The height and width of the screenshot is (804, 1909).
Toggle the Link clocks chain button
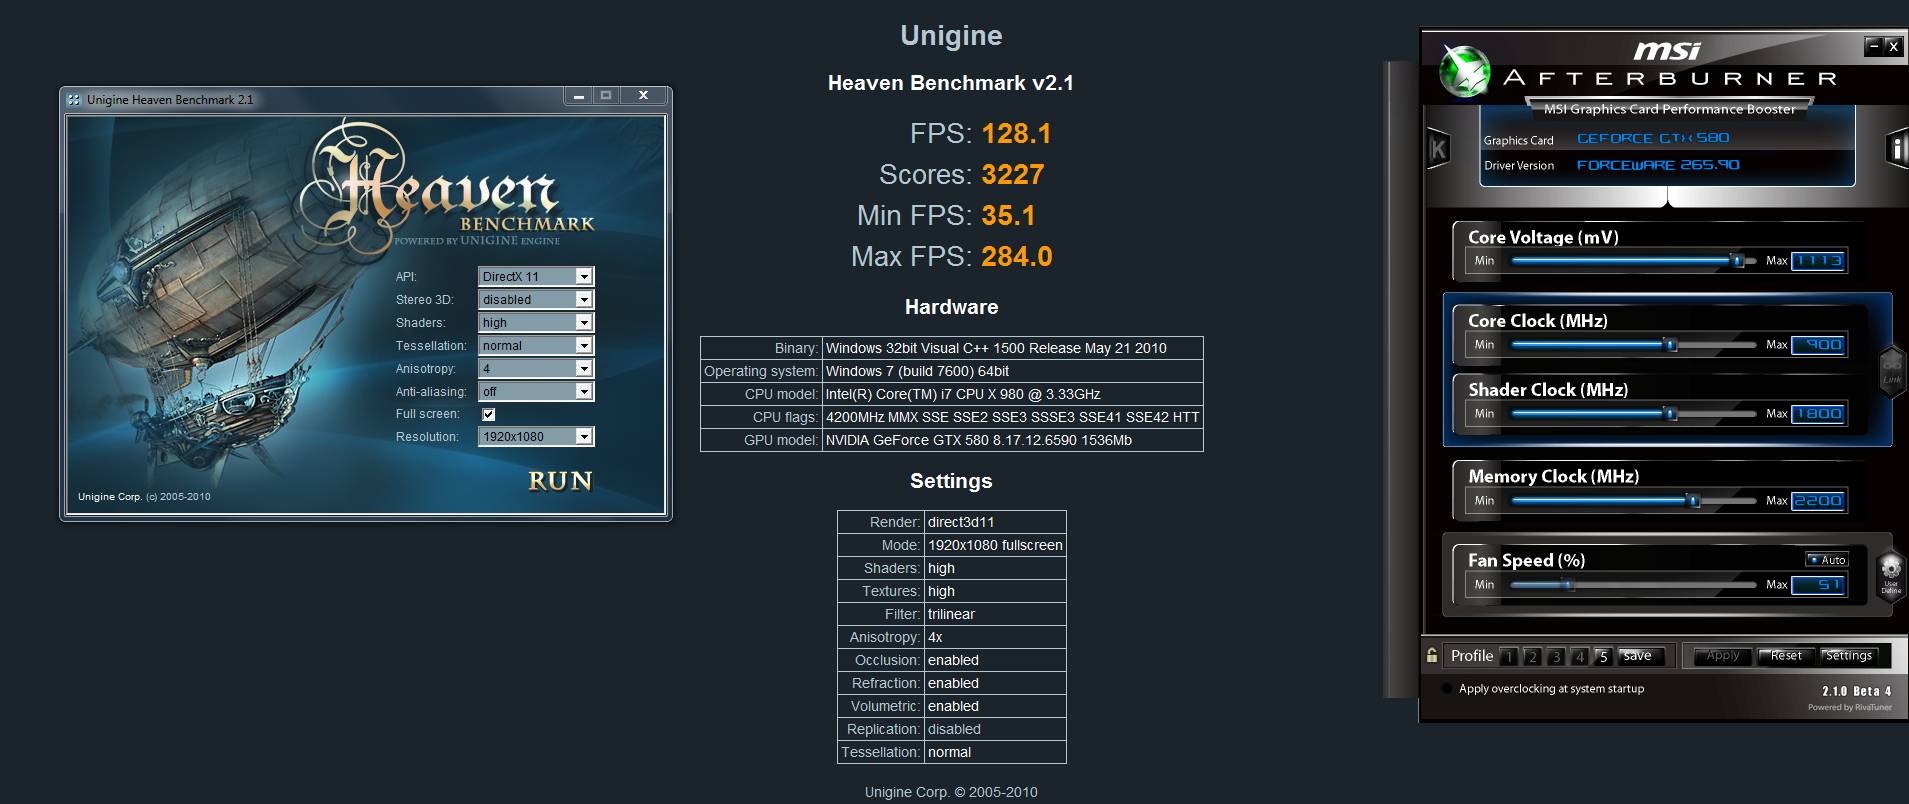click(x=1892, y=371)
